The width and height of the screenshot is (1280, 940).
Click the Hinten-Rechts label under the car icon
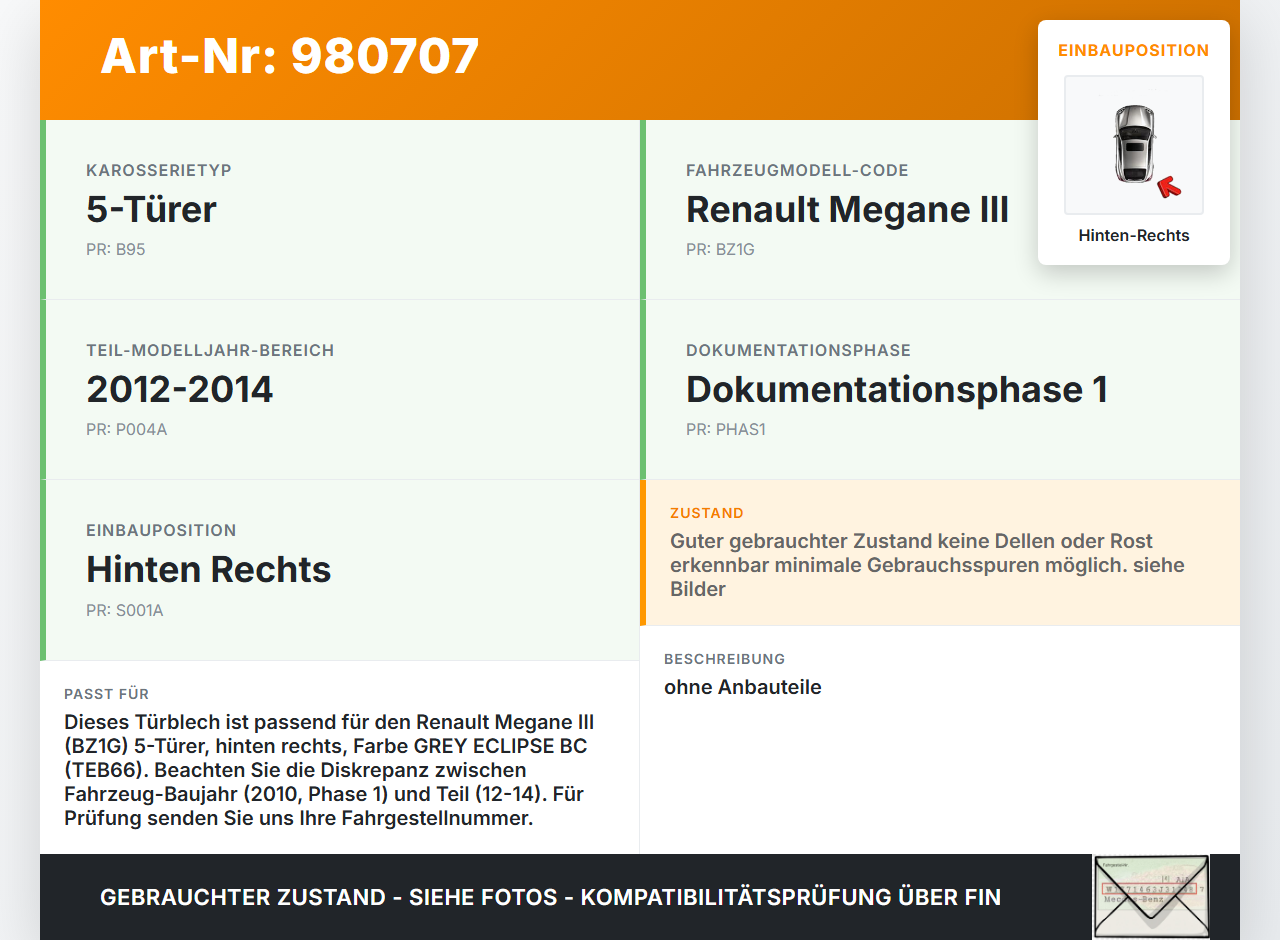point(1133,235)
